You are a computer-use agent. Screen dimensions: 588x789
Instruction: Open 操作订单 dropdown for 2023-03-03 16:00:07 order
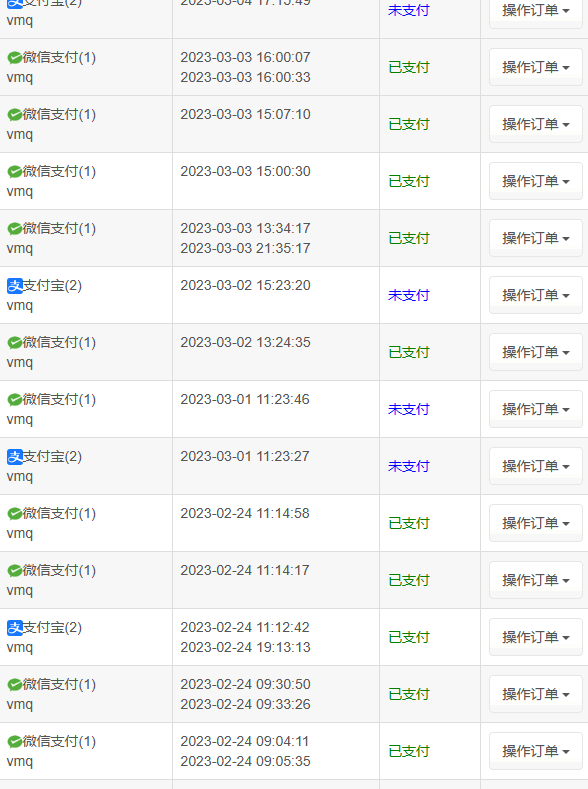pos(536,67)
